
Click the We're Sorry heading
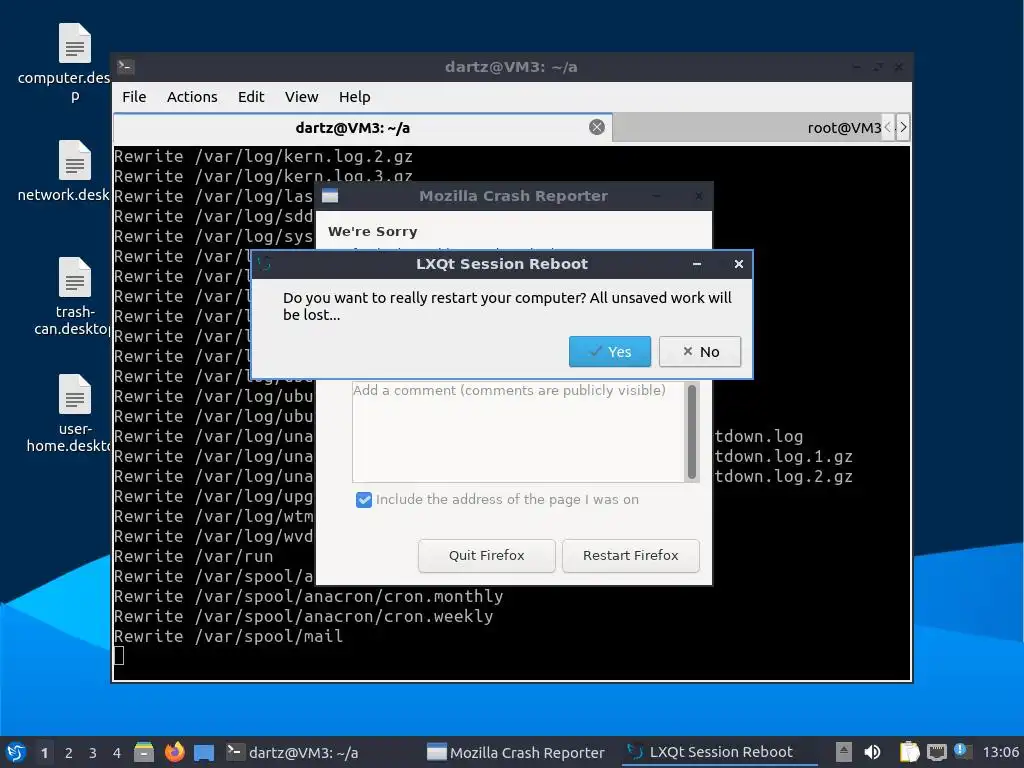click(372, 231)
